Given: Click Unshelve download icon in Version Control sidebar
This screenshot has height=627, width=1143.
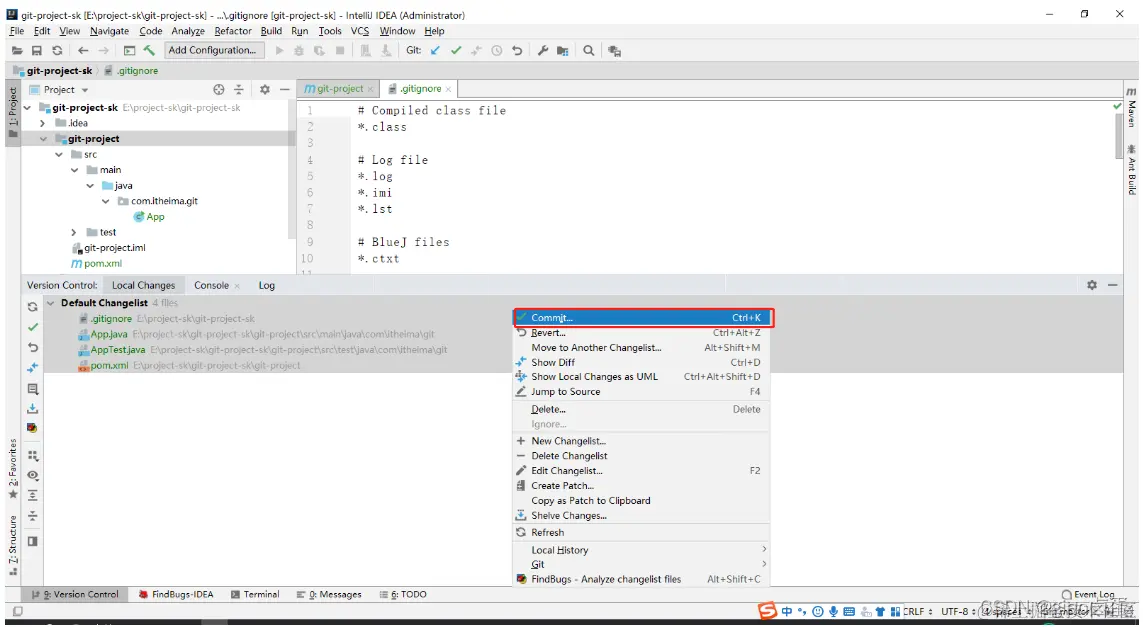Looking at the screenshot, I should click(33, 409).
